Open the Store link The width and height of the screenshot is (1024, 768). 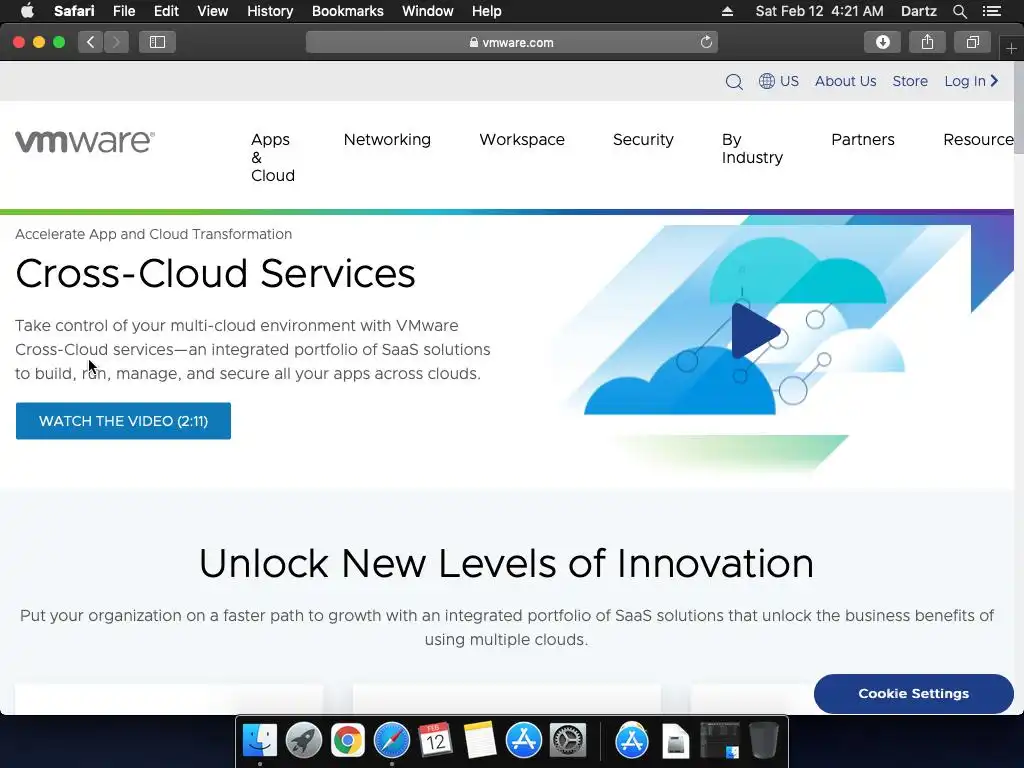[x=910, y=81]
